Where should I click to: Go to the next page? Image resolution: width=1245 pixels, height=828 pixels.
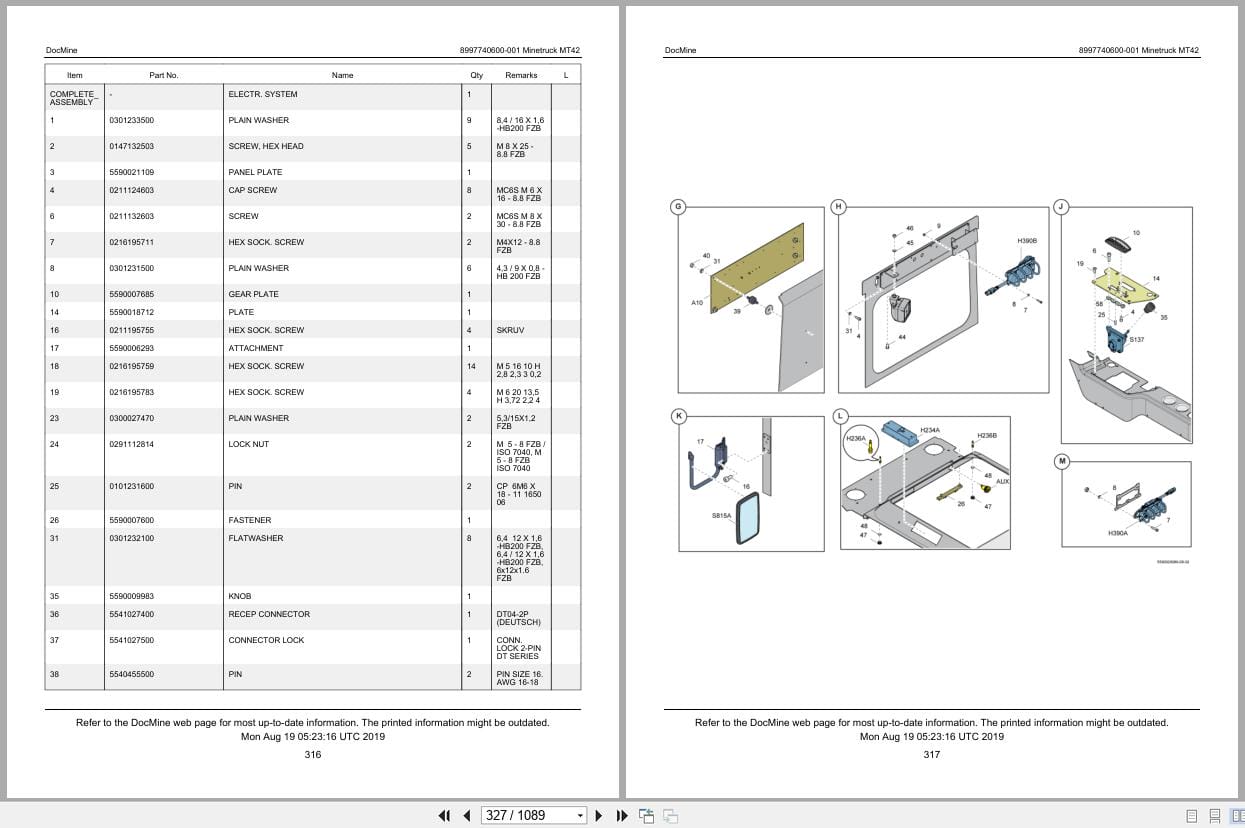(x=599, y=815)
